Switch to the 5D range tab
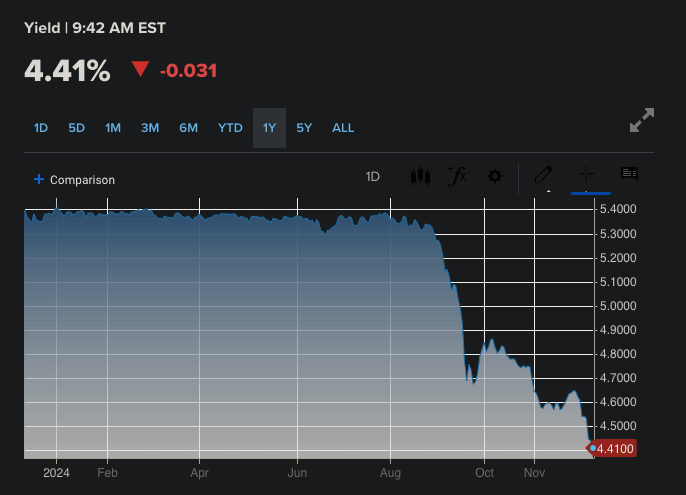Viewport: 686px width, 495px height. point(77,128)
